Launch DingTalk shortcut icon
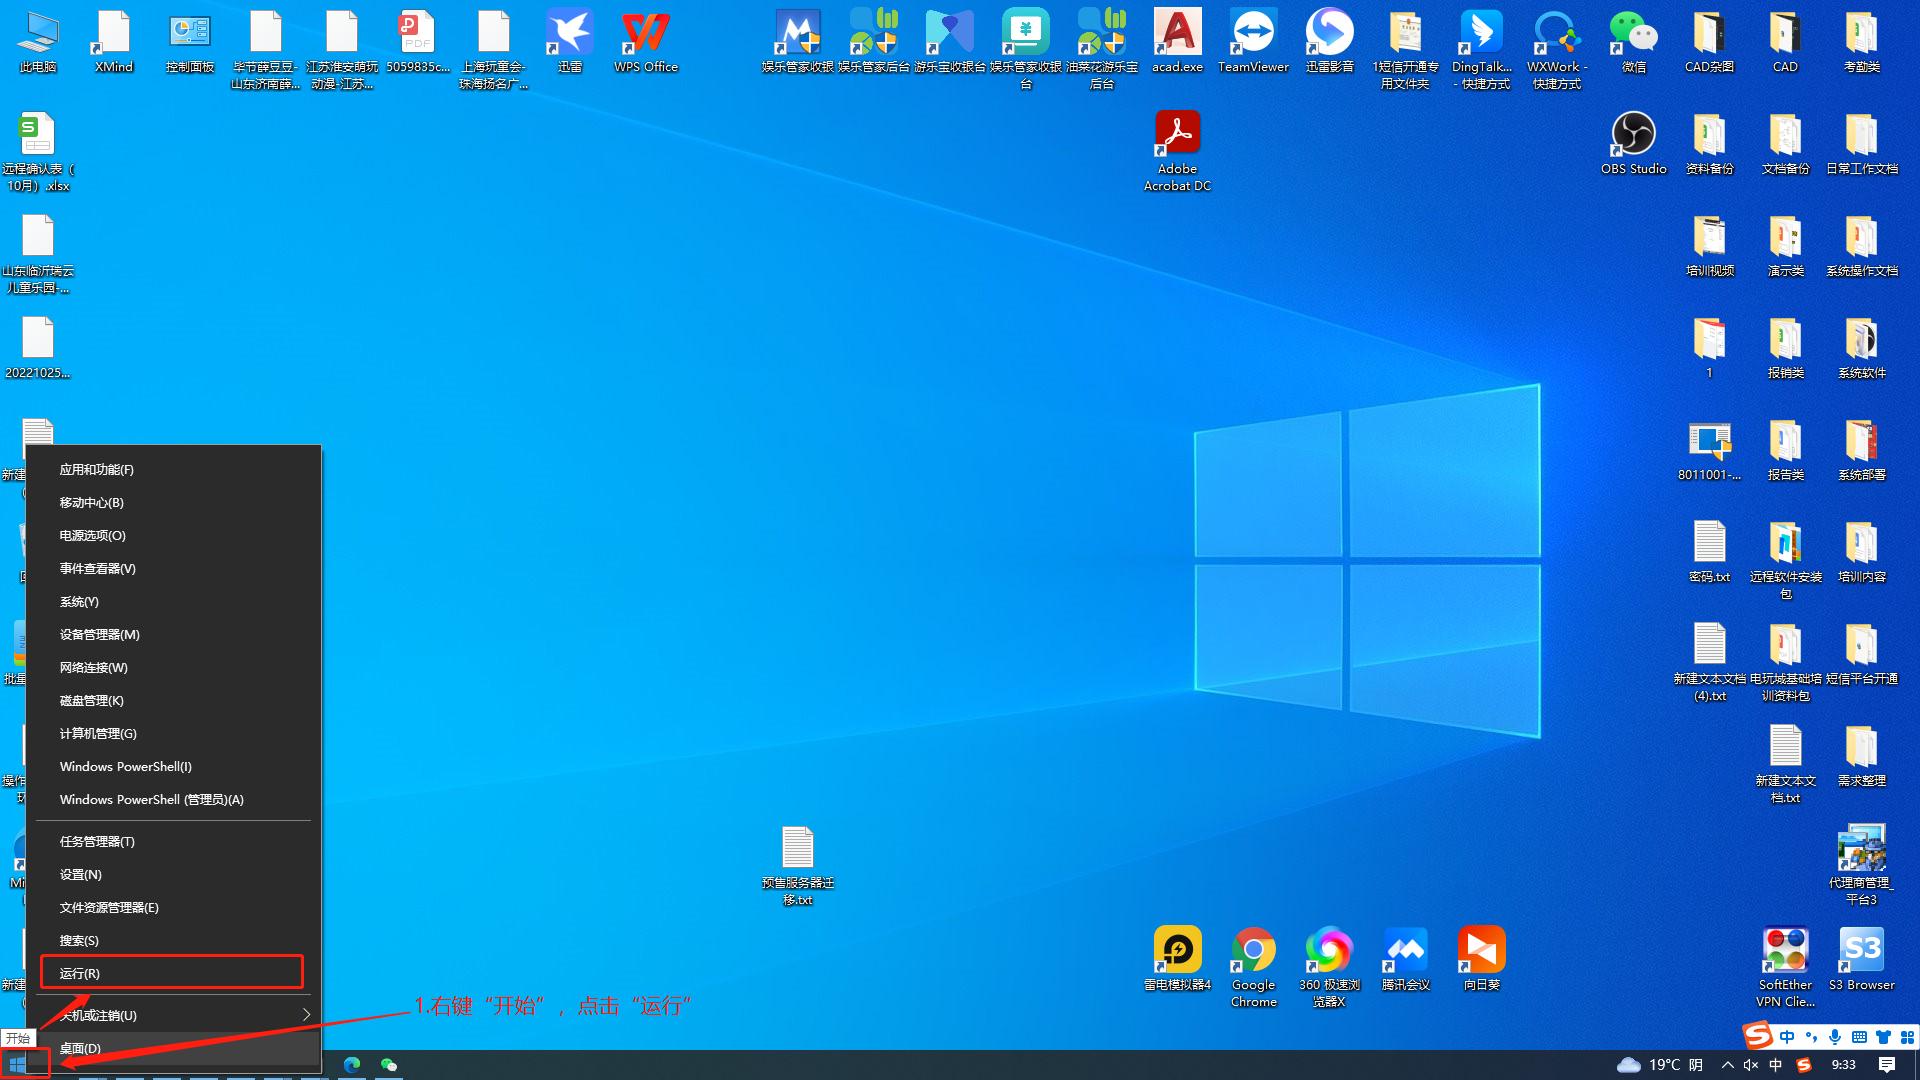Image resolution: width=1920 pixels, height=1080 pixels. point(1482,50)
